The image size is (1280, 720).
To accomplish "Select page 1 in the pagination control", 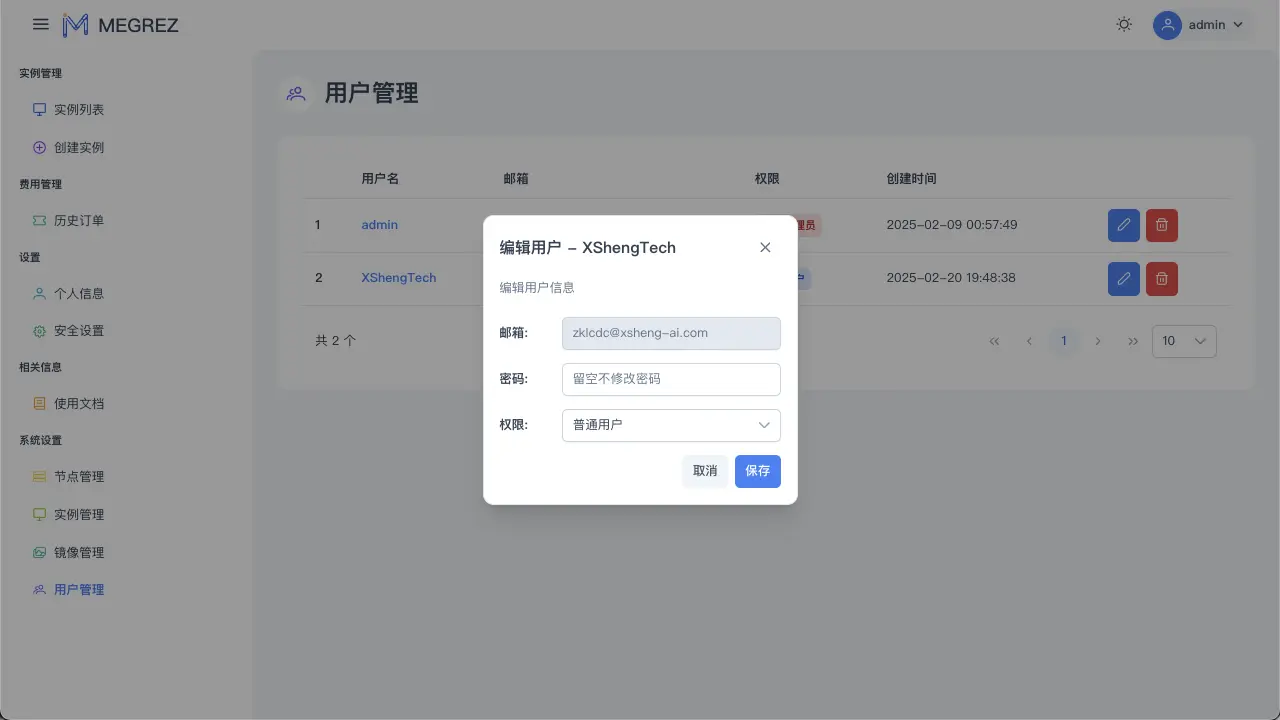I will click(x=1064, y=341).
